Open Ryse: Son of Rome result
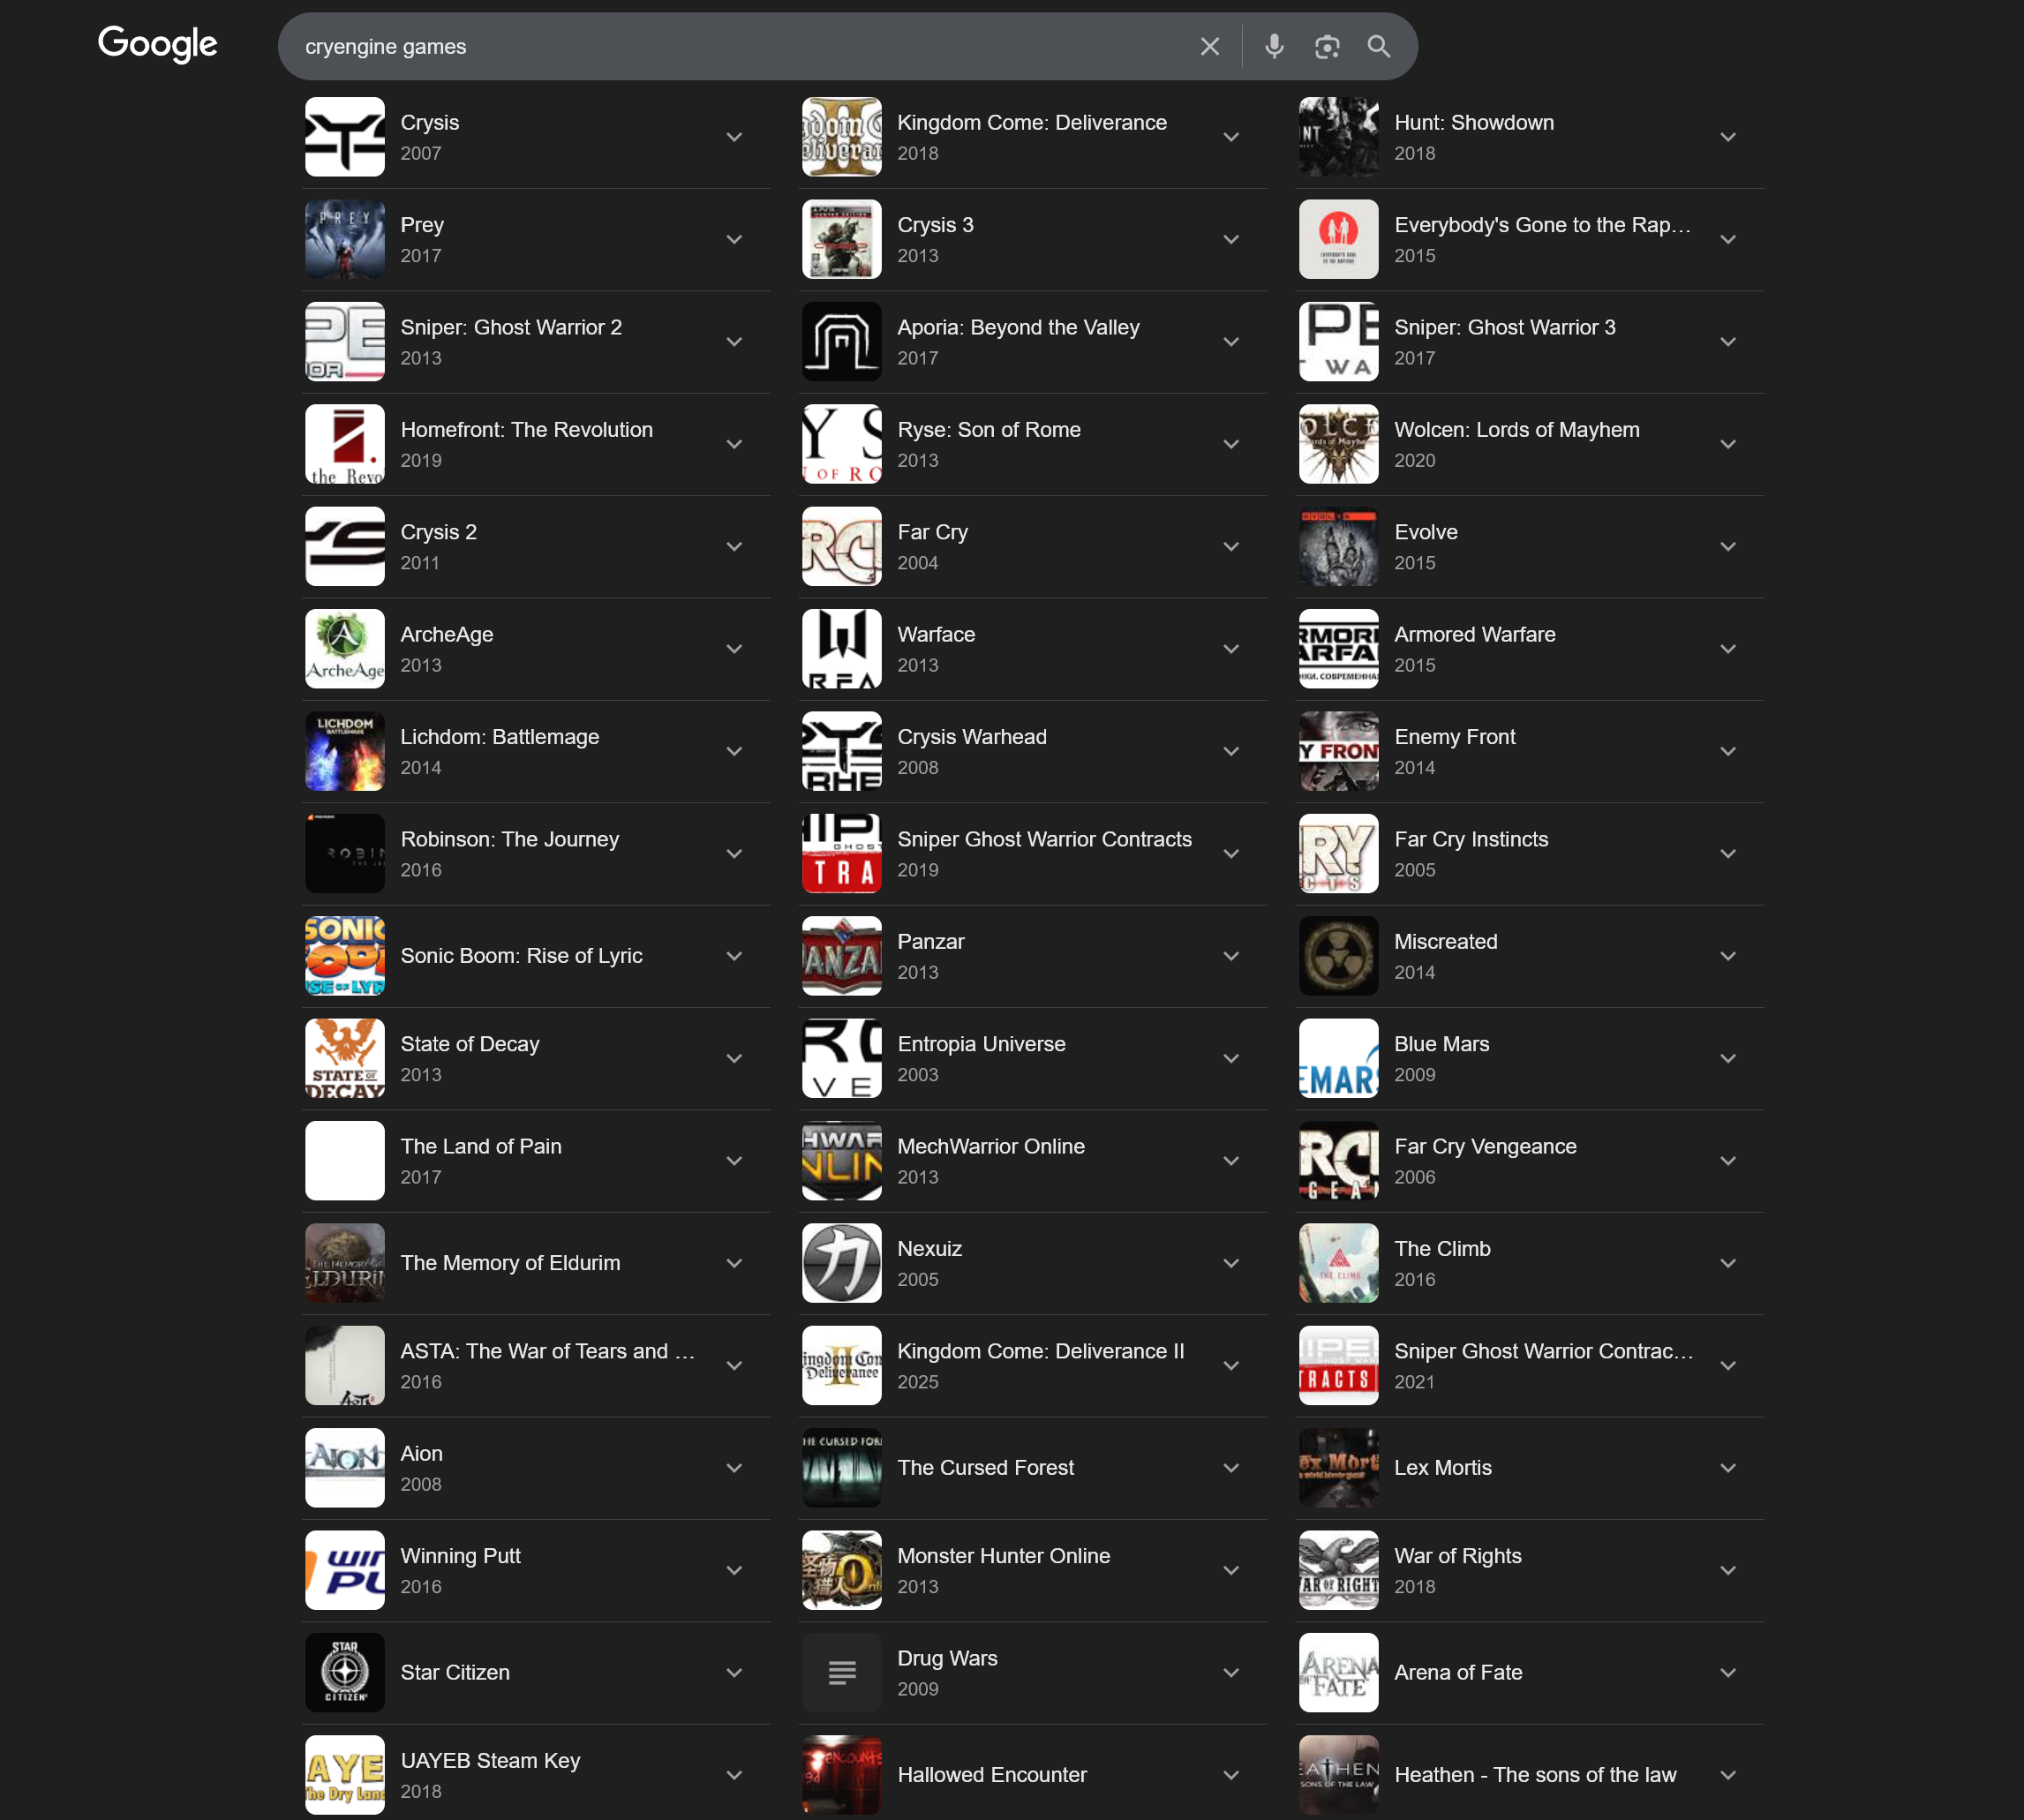 pyautogui.click(x=988, y=430)
